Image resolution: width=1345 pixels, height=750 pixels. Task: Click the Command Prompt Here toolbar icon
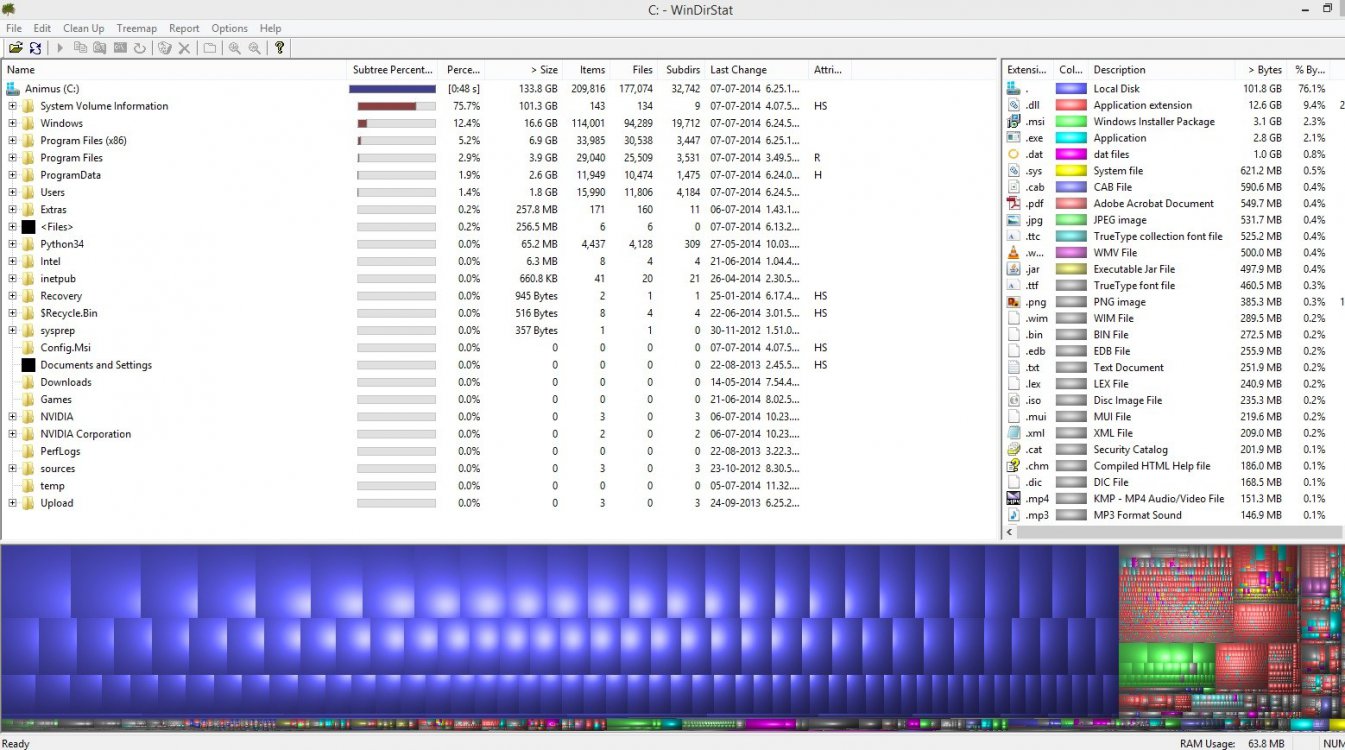(x=120, y=48)
